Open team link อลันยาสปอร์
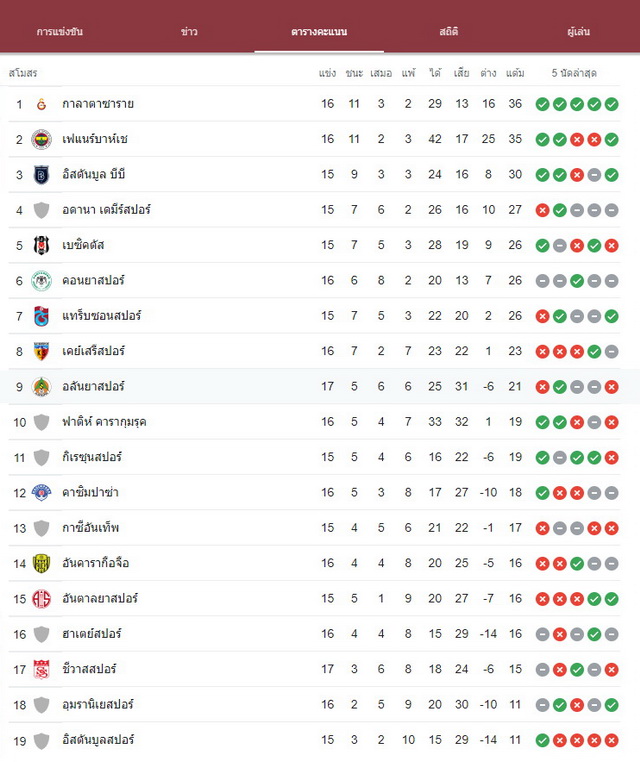 click(93, 386)
